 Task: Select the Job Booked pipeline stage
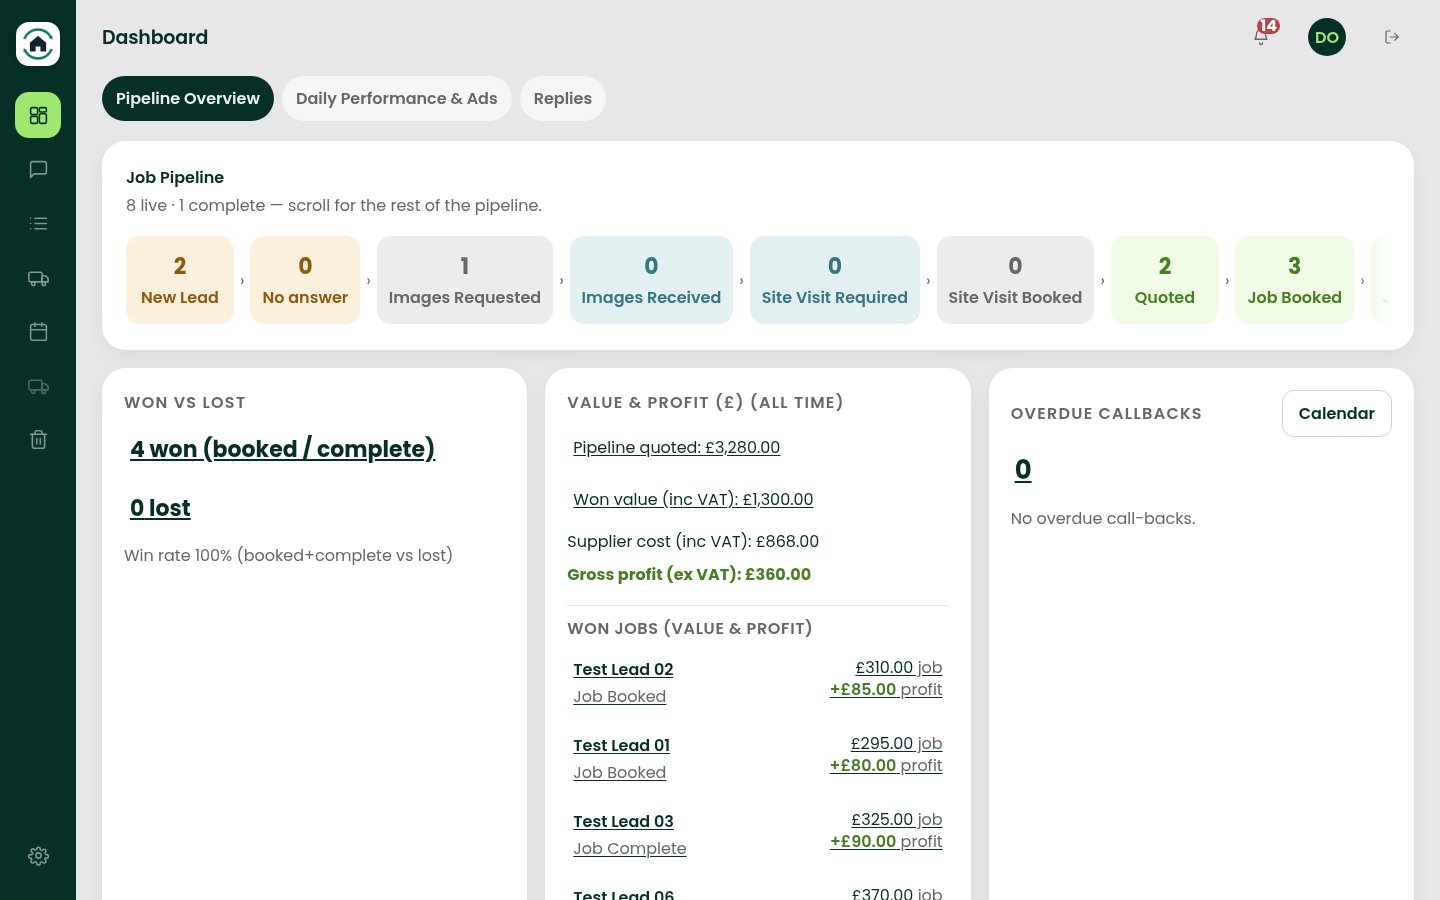point(1295,280)
